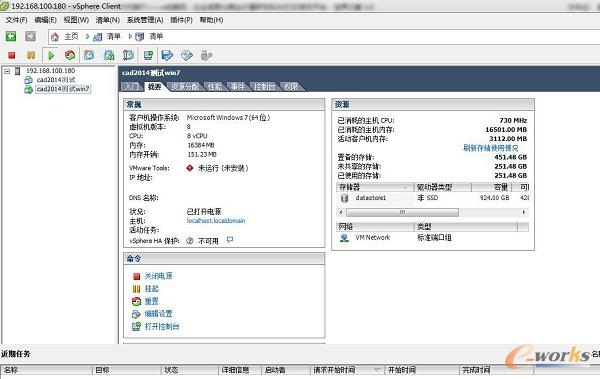Sort storage by 存储器 column header

coord(375,187)
